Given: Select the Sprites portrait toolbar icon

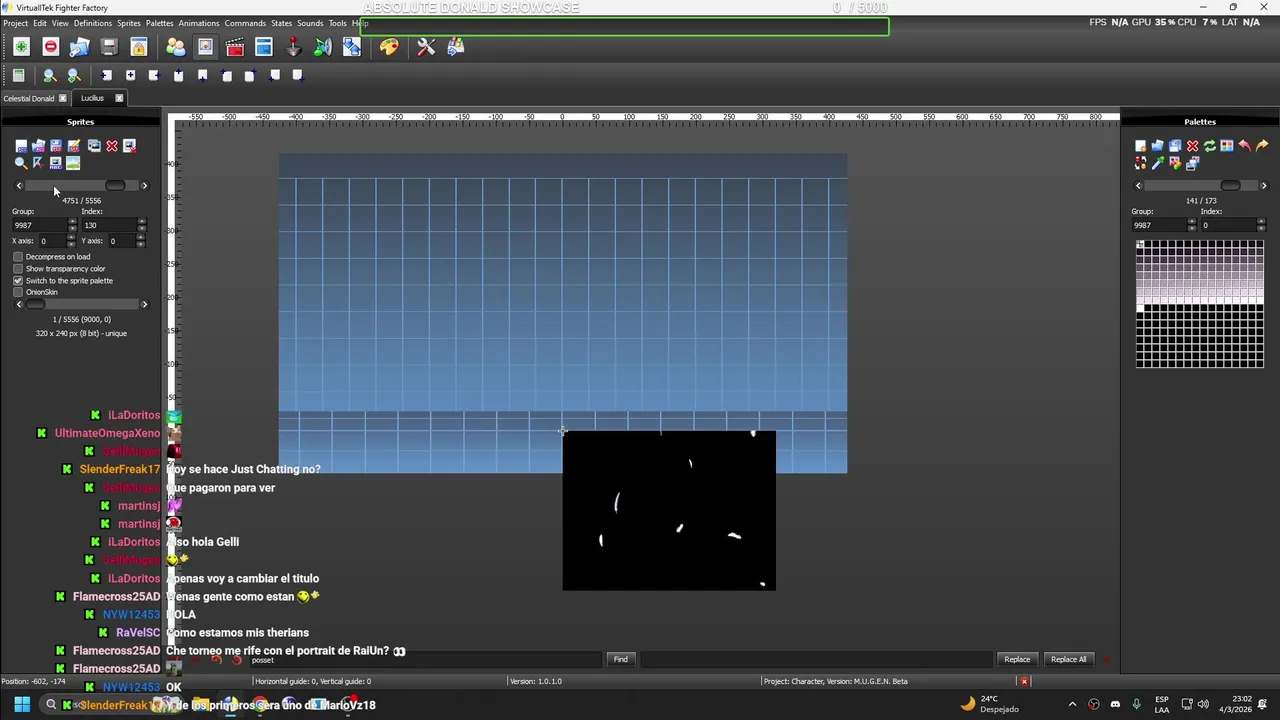Looking at the screenshot, I should 205,47.
